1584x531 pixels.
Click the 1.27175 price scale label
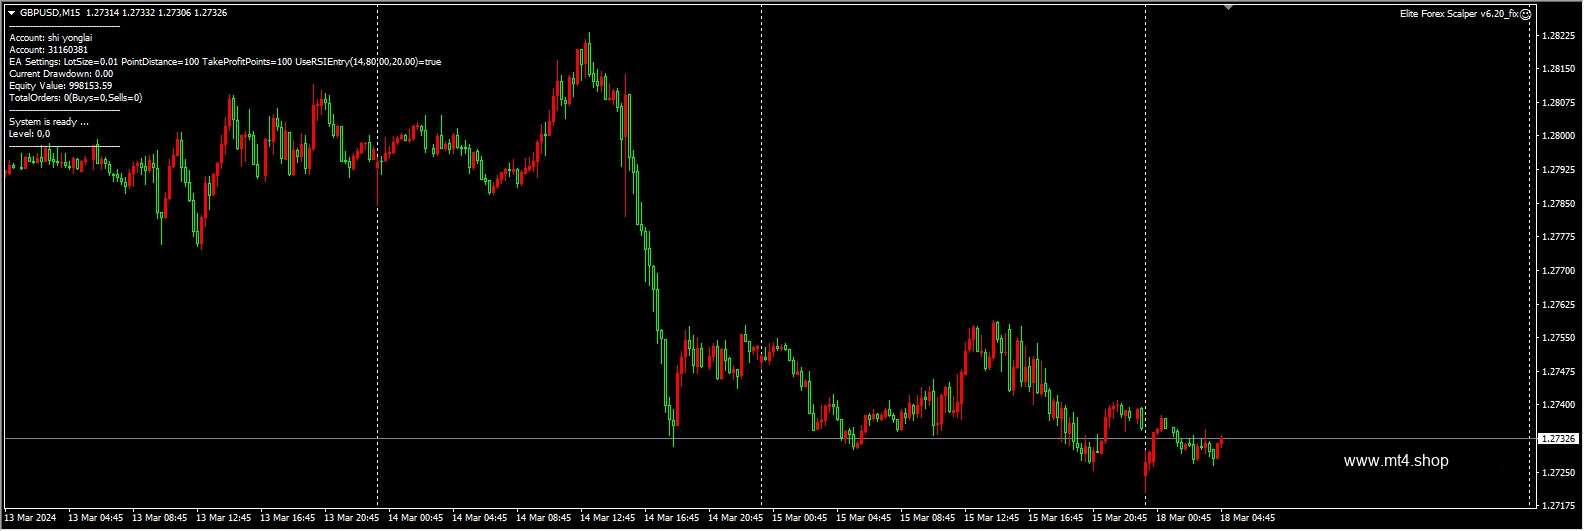1559,506
